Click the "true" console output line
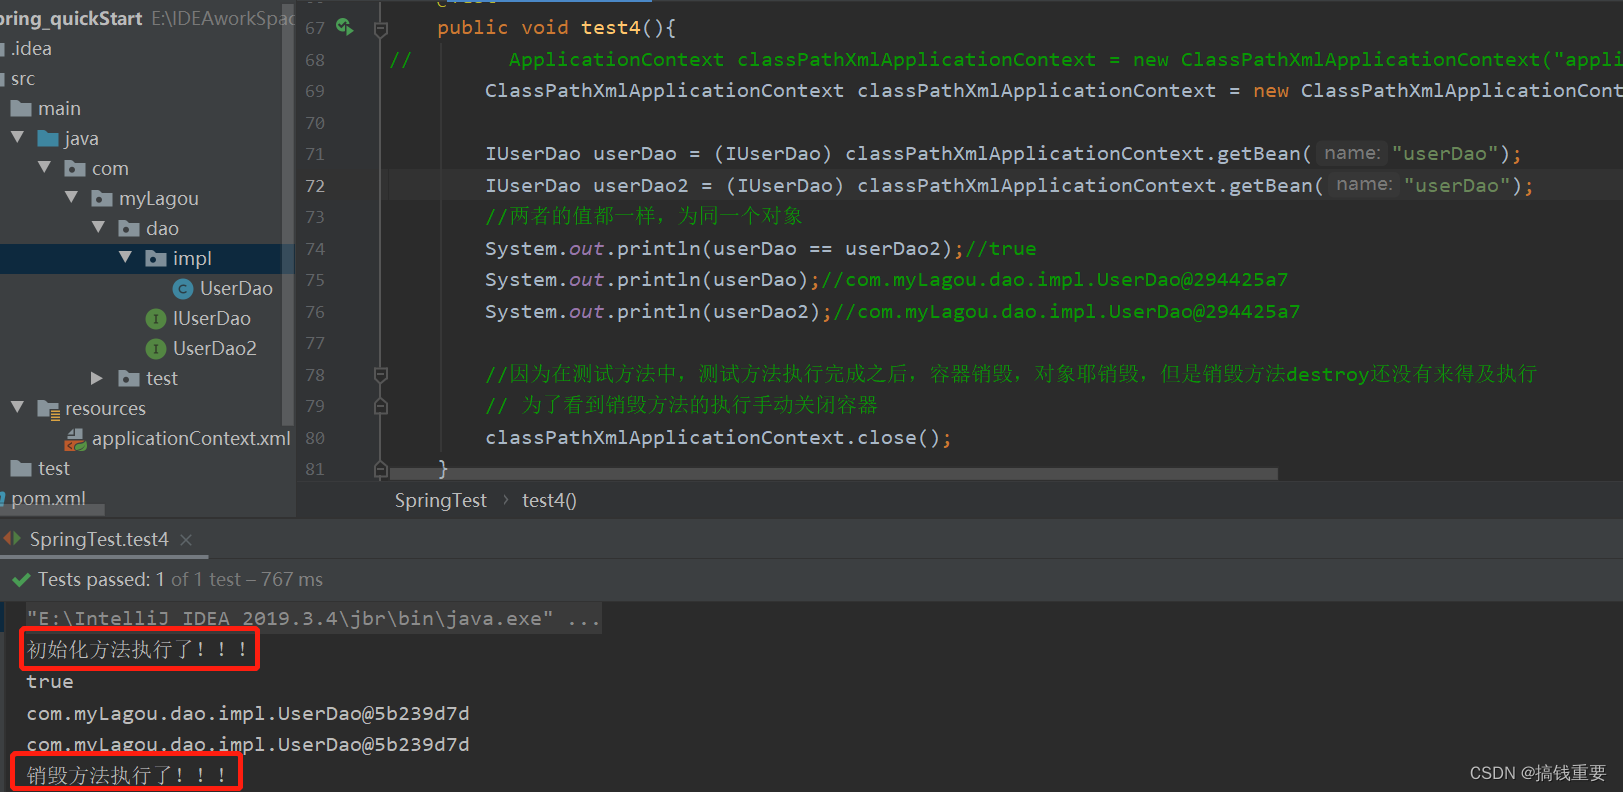This screenshot has width=1623, height=792. click(50, 682)
